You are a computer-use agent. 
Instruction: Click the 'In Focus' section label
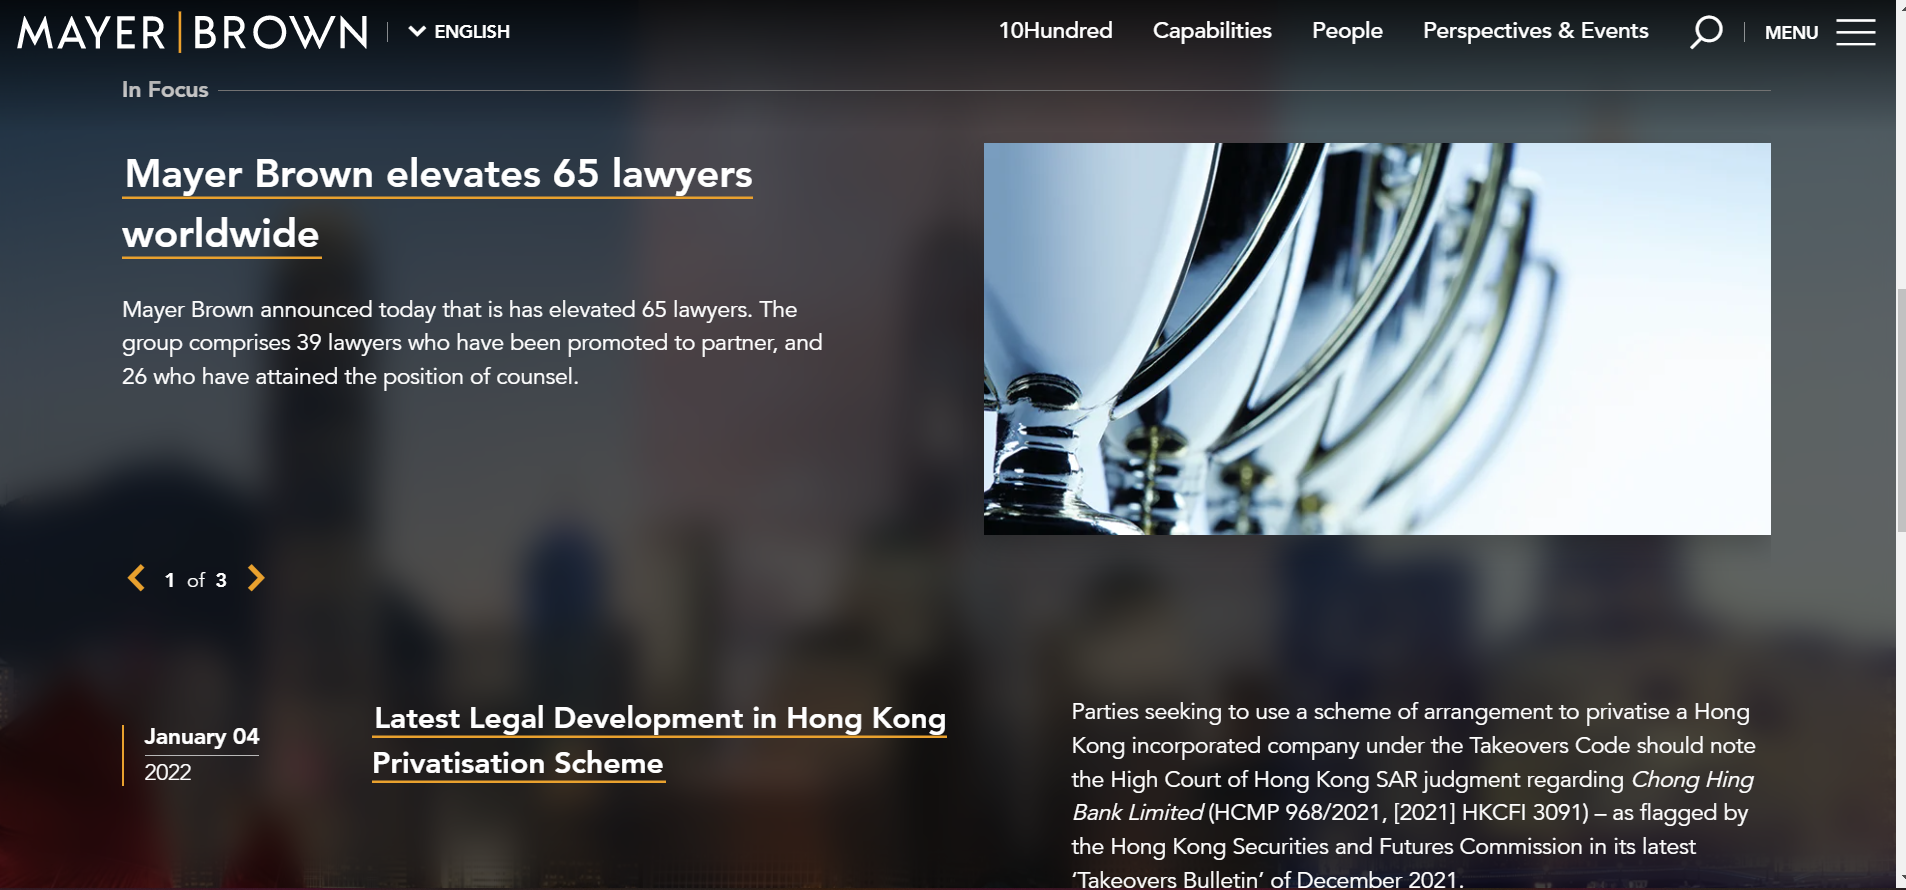point(165,90)
